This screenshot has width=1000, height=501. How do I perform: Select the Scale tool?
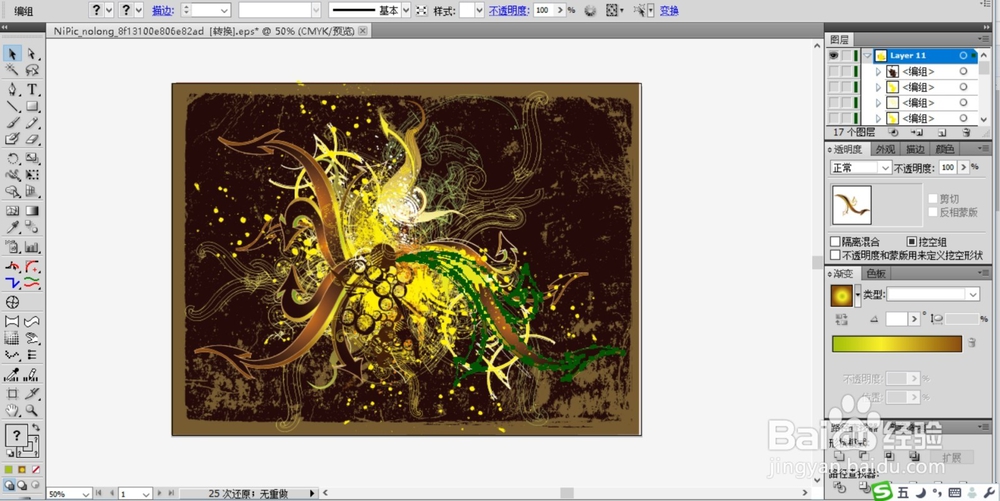click(x=32, y=158)
